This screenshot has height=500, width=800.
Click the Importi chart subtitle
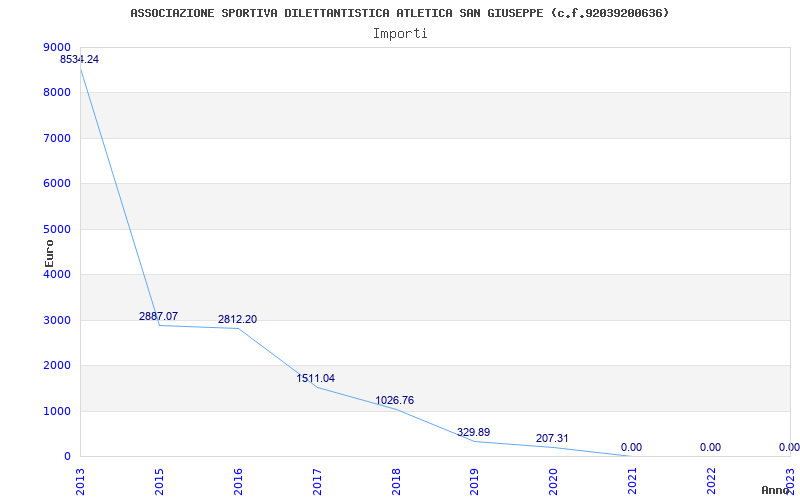pyautogui.click(x=400, y=34)
